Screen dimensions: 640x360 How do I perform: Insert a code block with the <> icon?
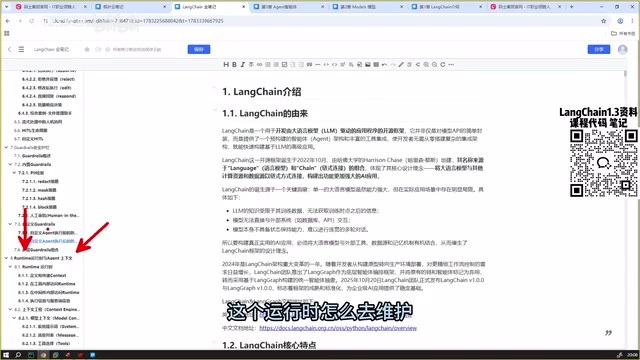click(x=334, y=64)
